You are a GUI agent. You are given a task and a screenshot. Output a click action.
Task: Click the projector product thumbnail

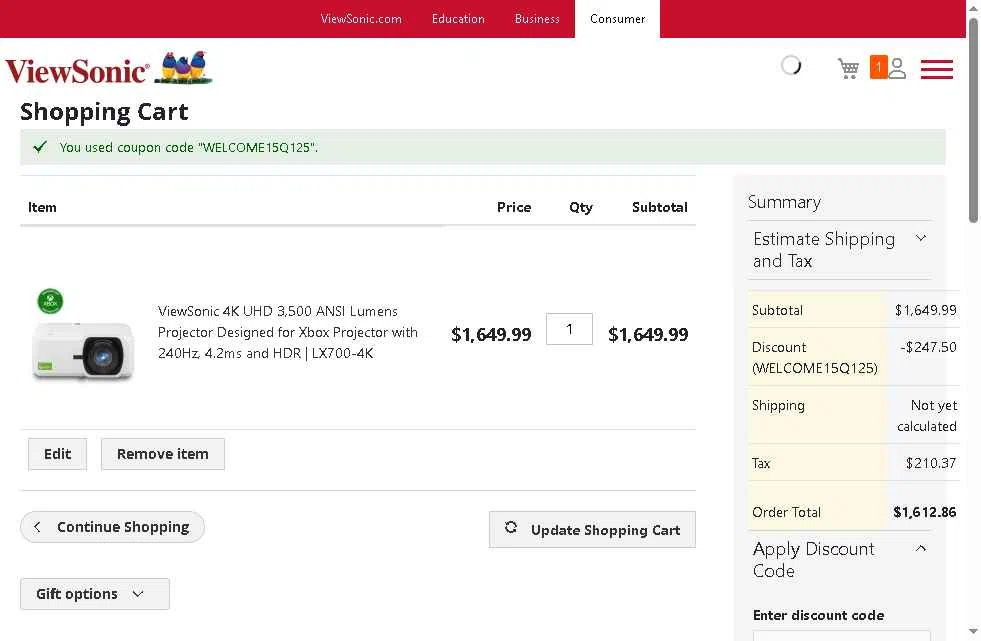[83, 335]
